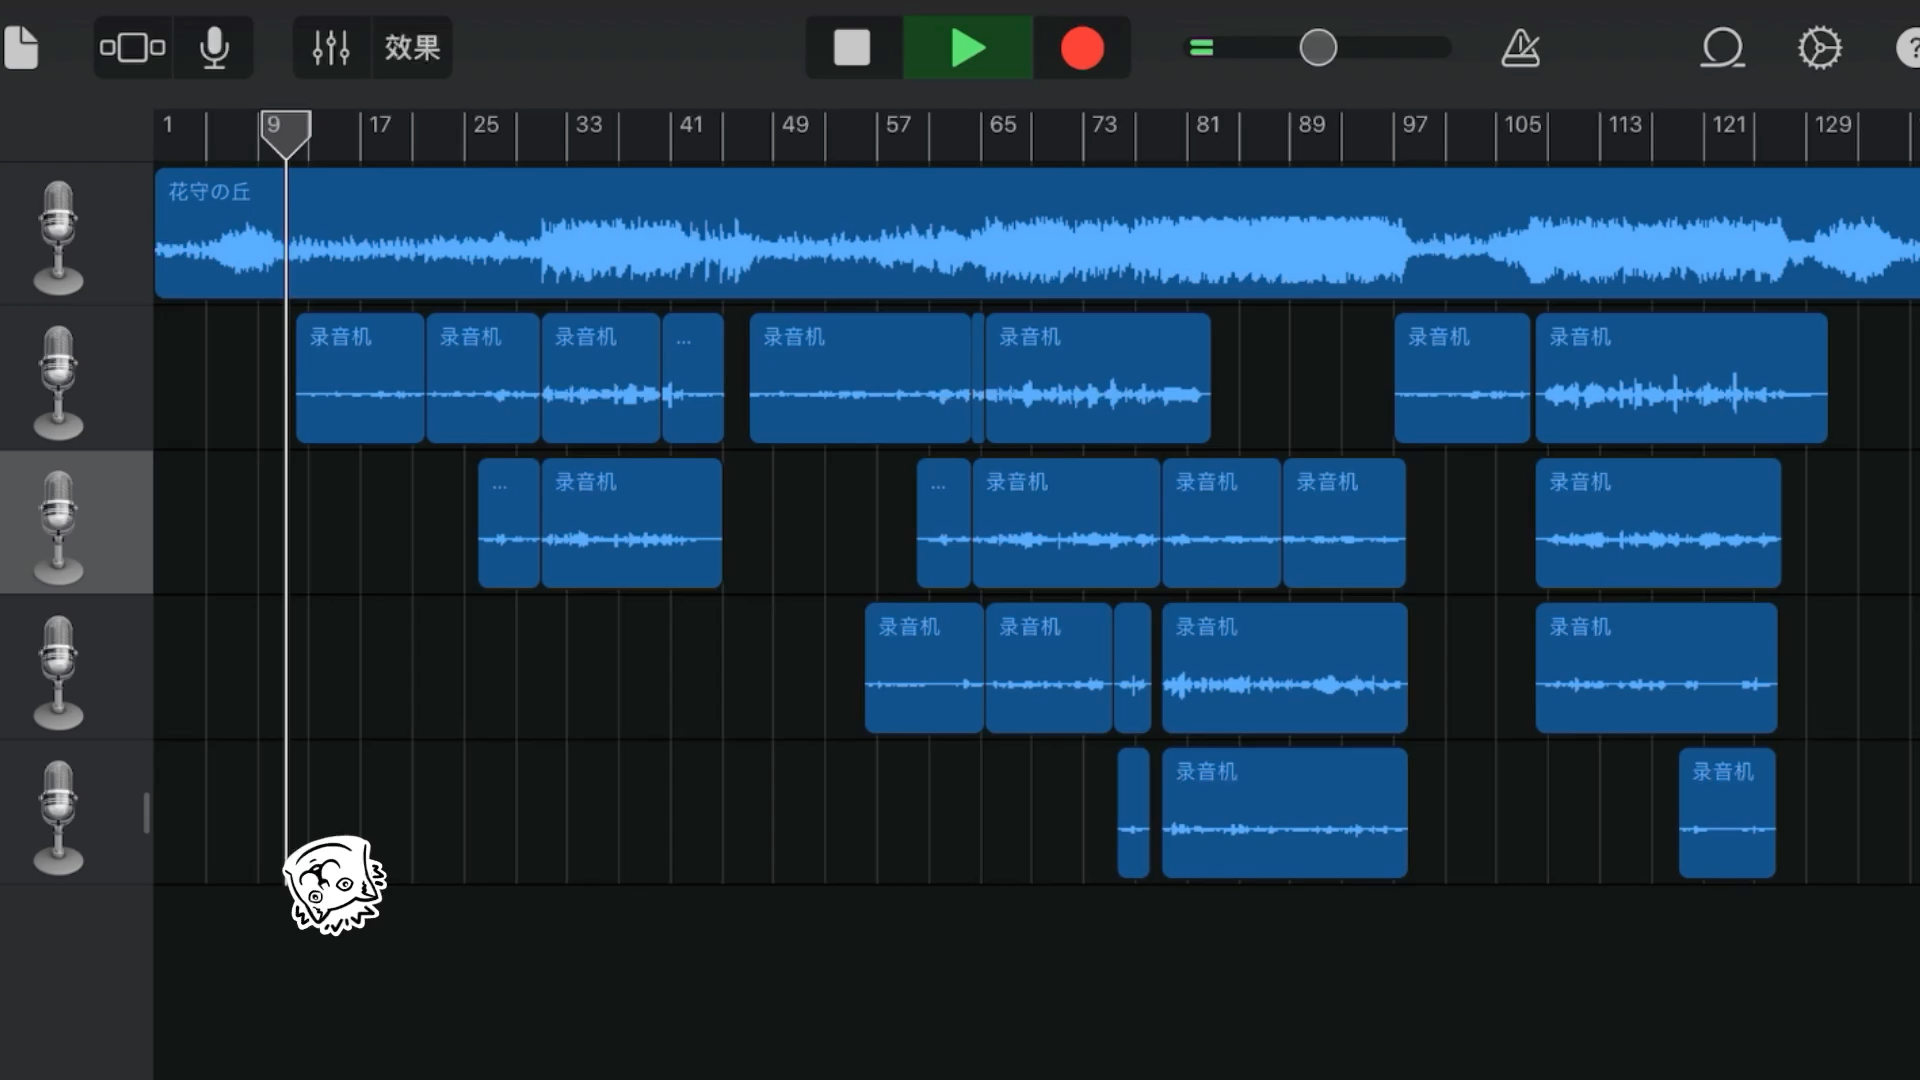
Task: Select the small '...' region on track two near bar 41
Action: click(x=693, y=378)
